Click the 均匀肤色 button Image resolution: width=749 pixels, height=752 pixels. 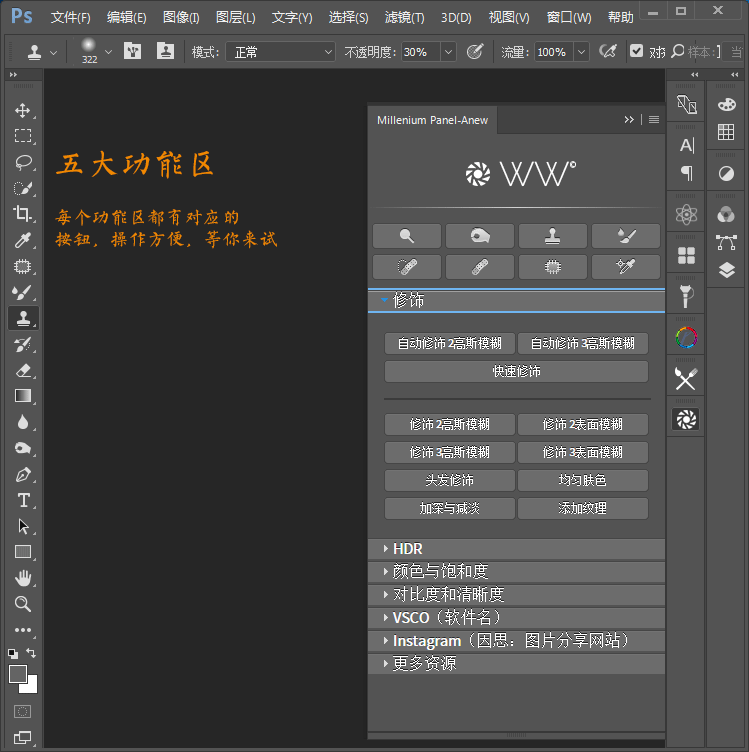[x=583, y=480]
